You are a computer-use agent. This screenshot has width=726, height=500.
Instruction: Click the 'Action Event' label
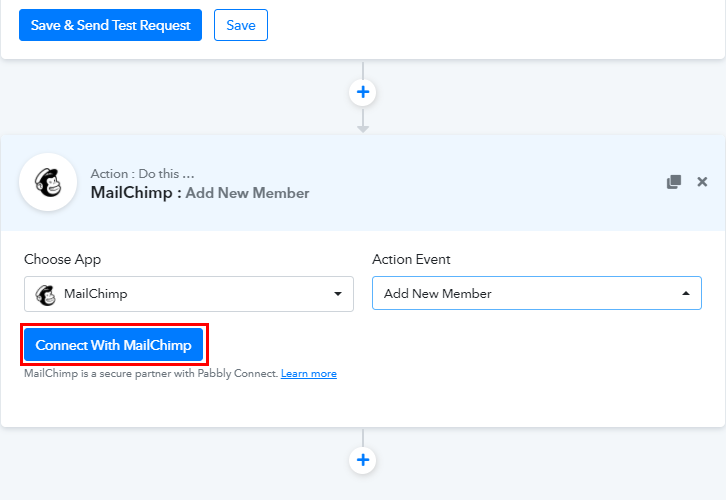(411, 259)
